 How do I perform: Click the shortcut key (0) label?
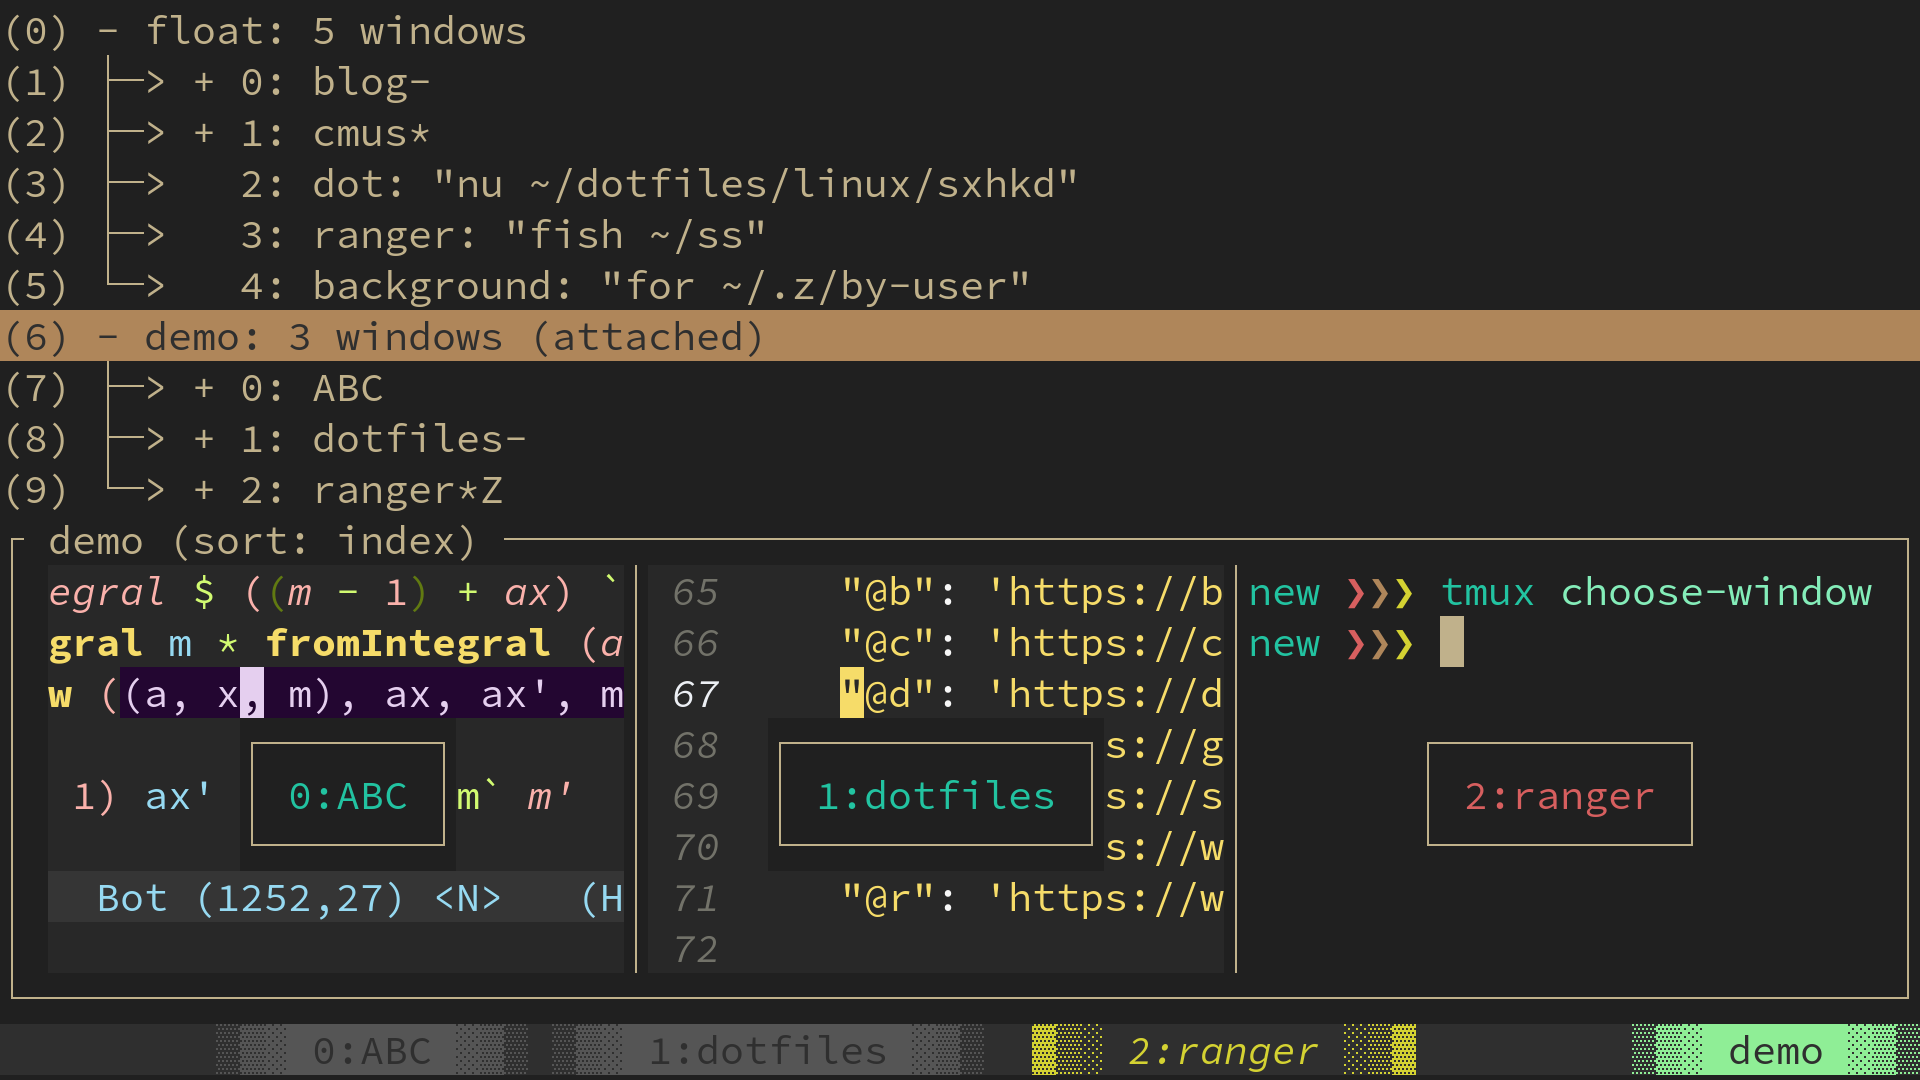pos(36,31)
